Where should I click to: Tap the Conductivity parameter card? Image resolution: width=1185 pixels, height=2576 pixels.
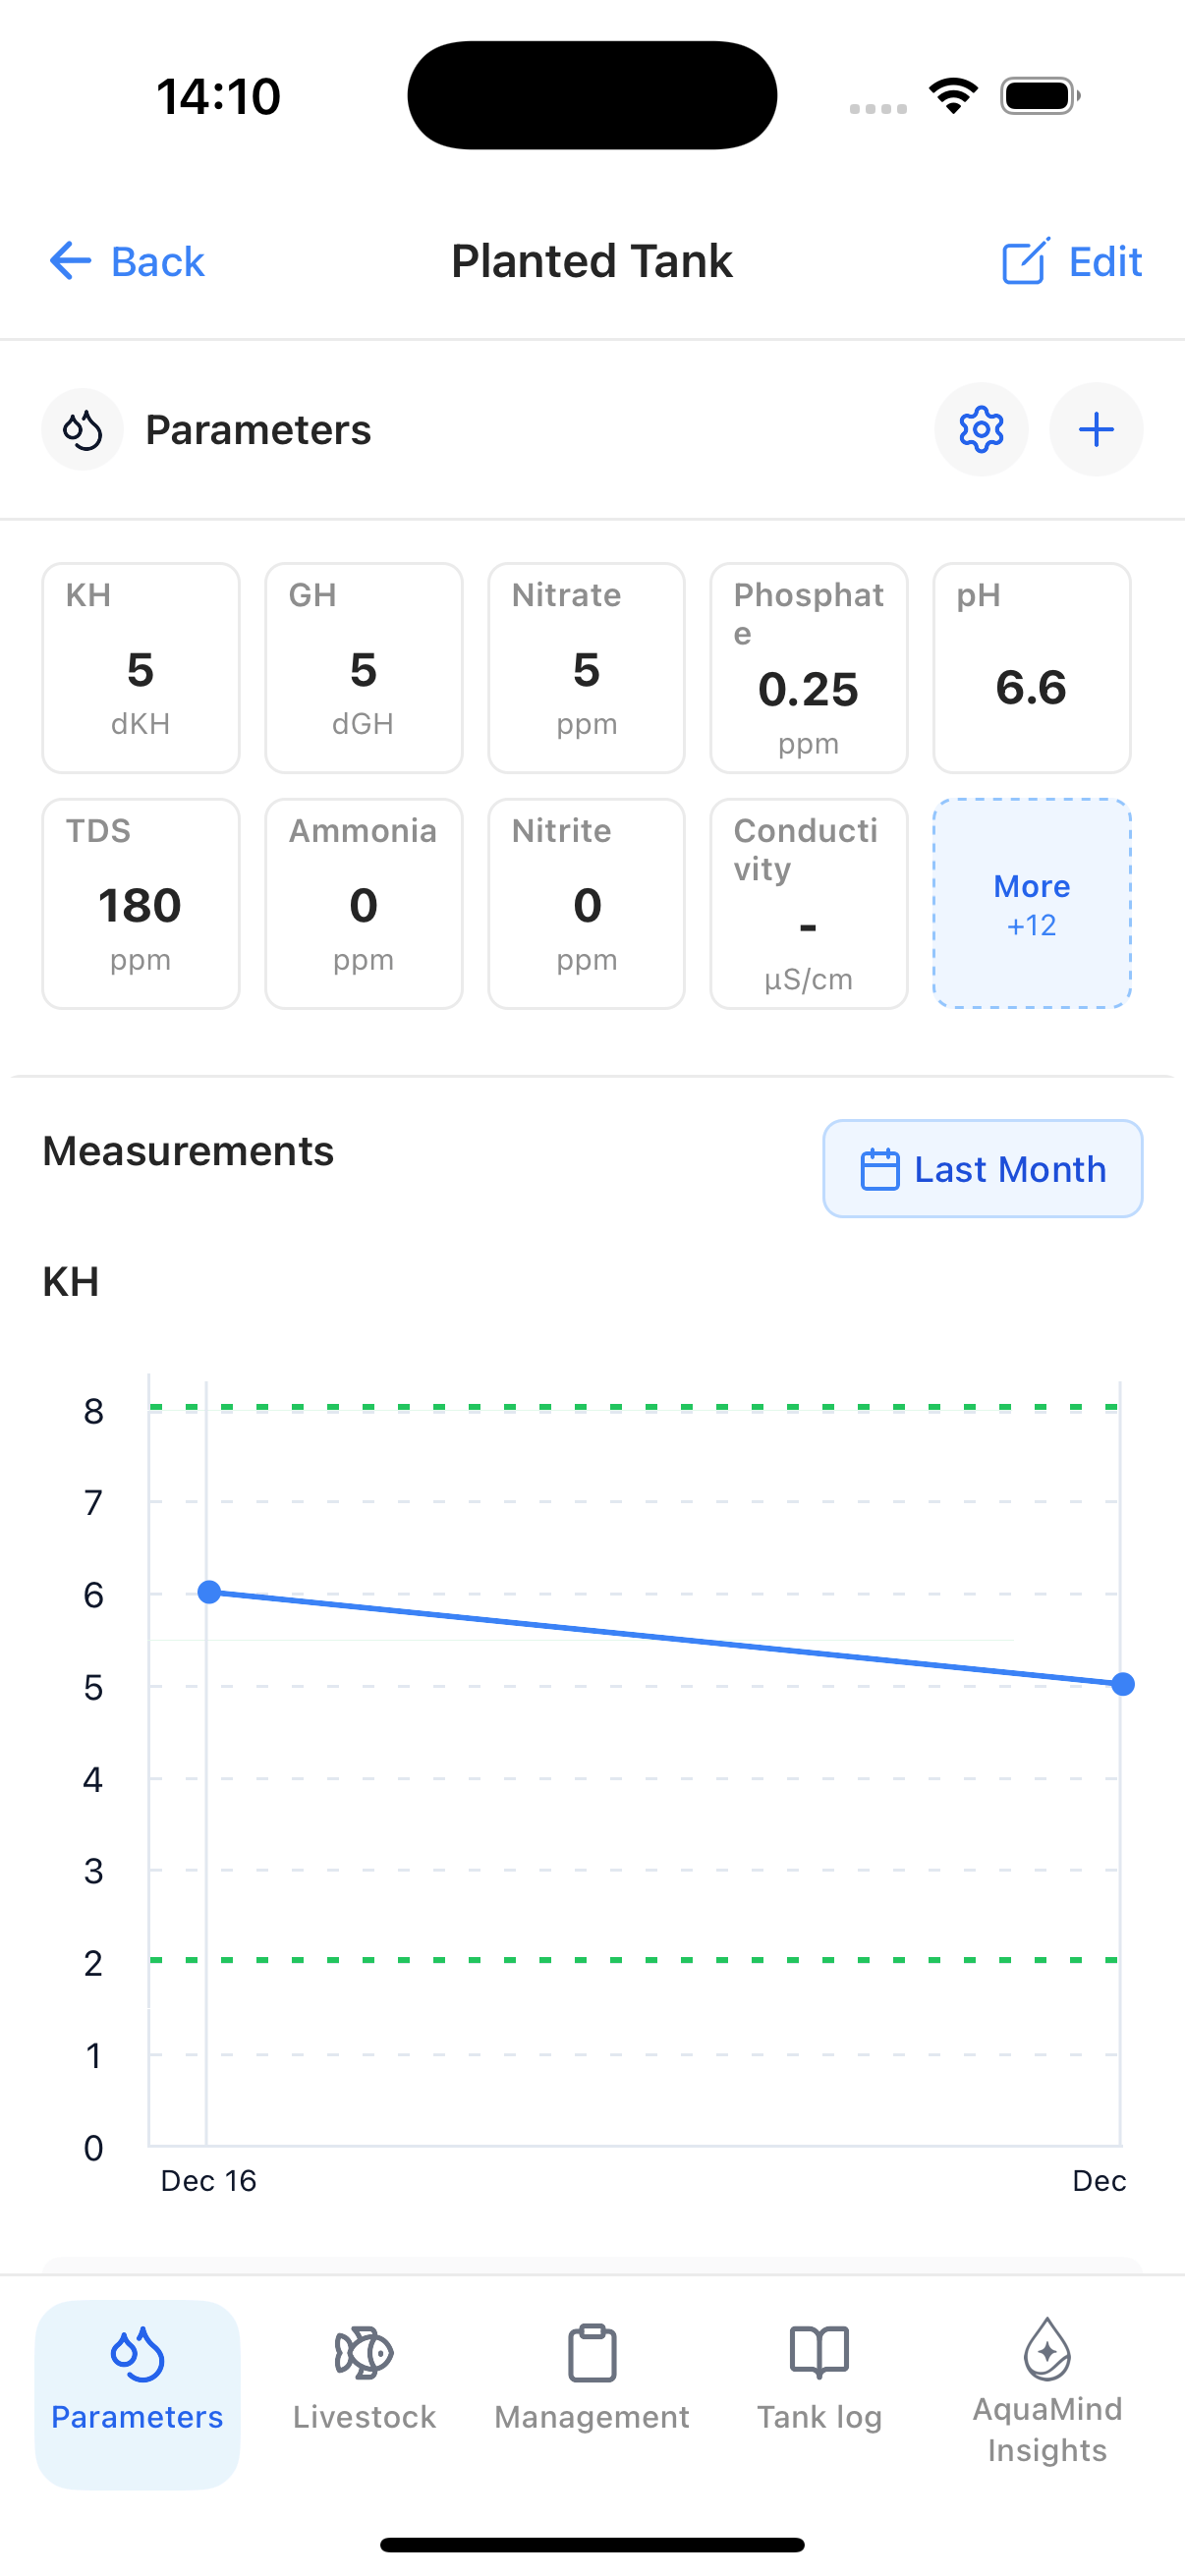coord(808,904)
